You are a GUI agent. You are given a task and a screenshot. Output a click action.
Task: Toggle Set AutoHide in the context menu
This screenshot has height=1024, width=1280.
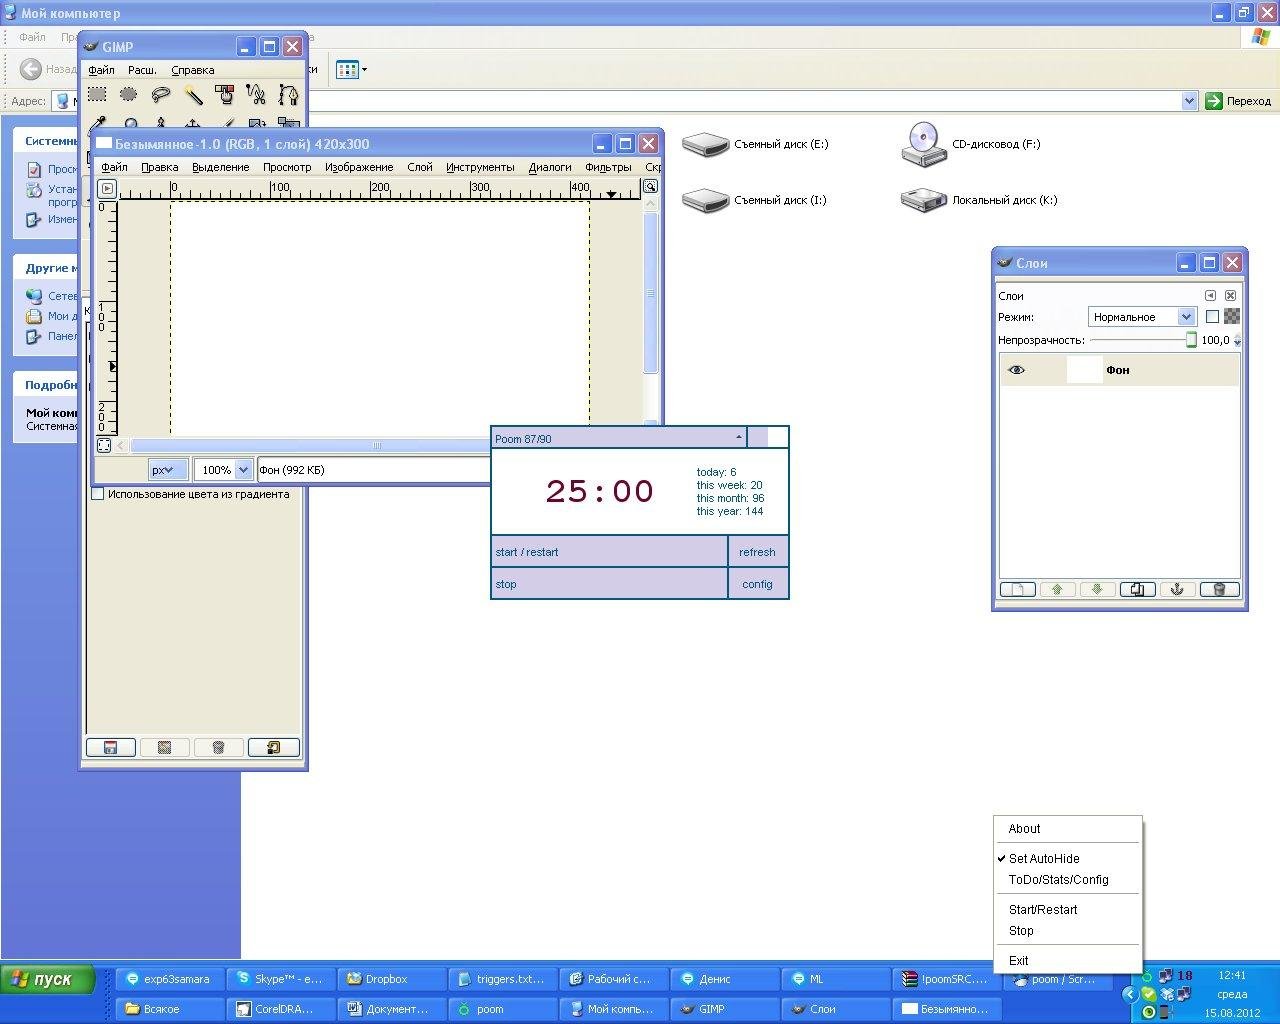click(x=1044, y=859)
